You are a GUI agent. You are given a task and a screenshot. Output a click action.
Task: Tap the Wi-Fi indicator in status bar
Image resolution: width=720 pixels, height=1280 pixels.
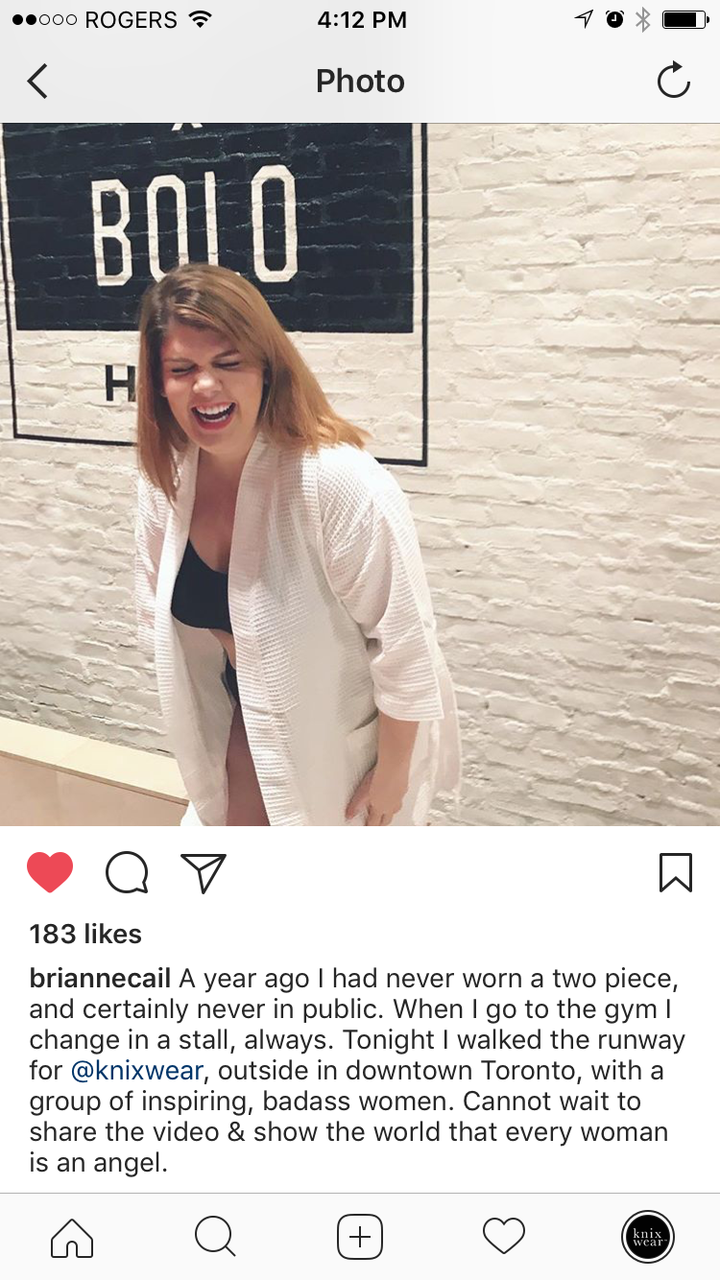[200, 19]
